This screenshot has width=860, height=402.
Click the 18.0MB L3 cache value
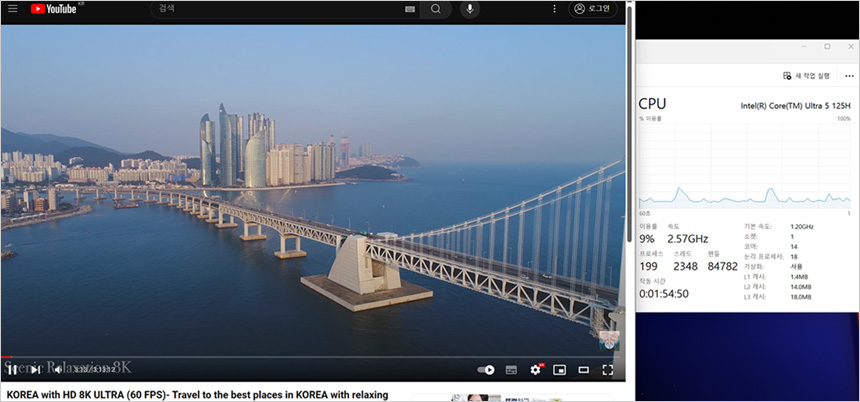click(800, 297)
